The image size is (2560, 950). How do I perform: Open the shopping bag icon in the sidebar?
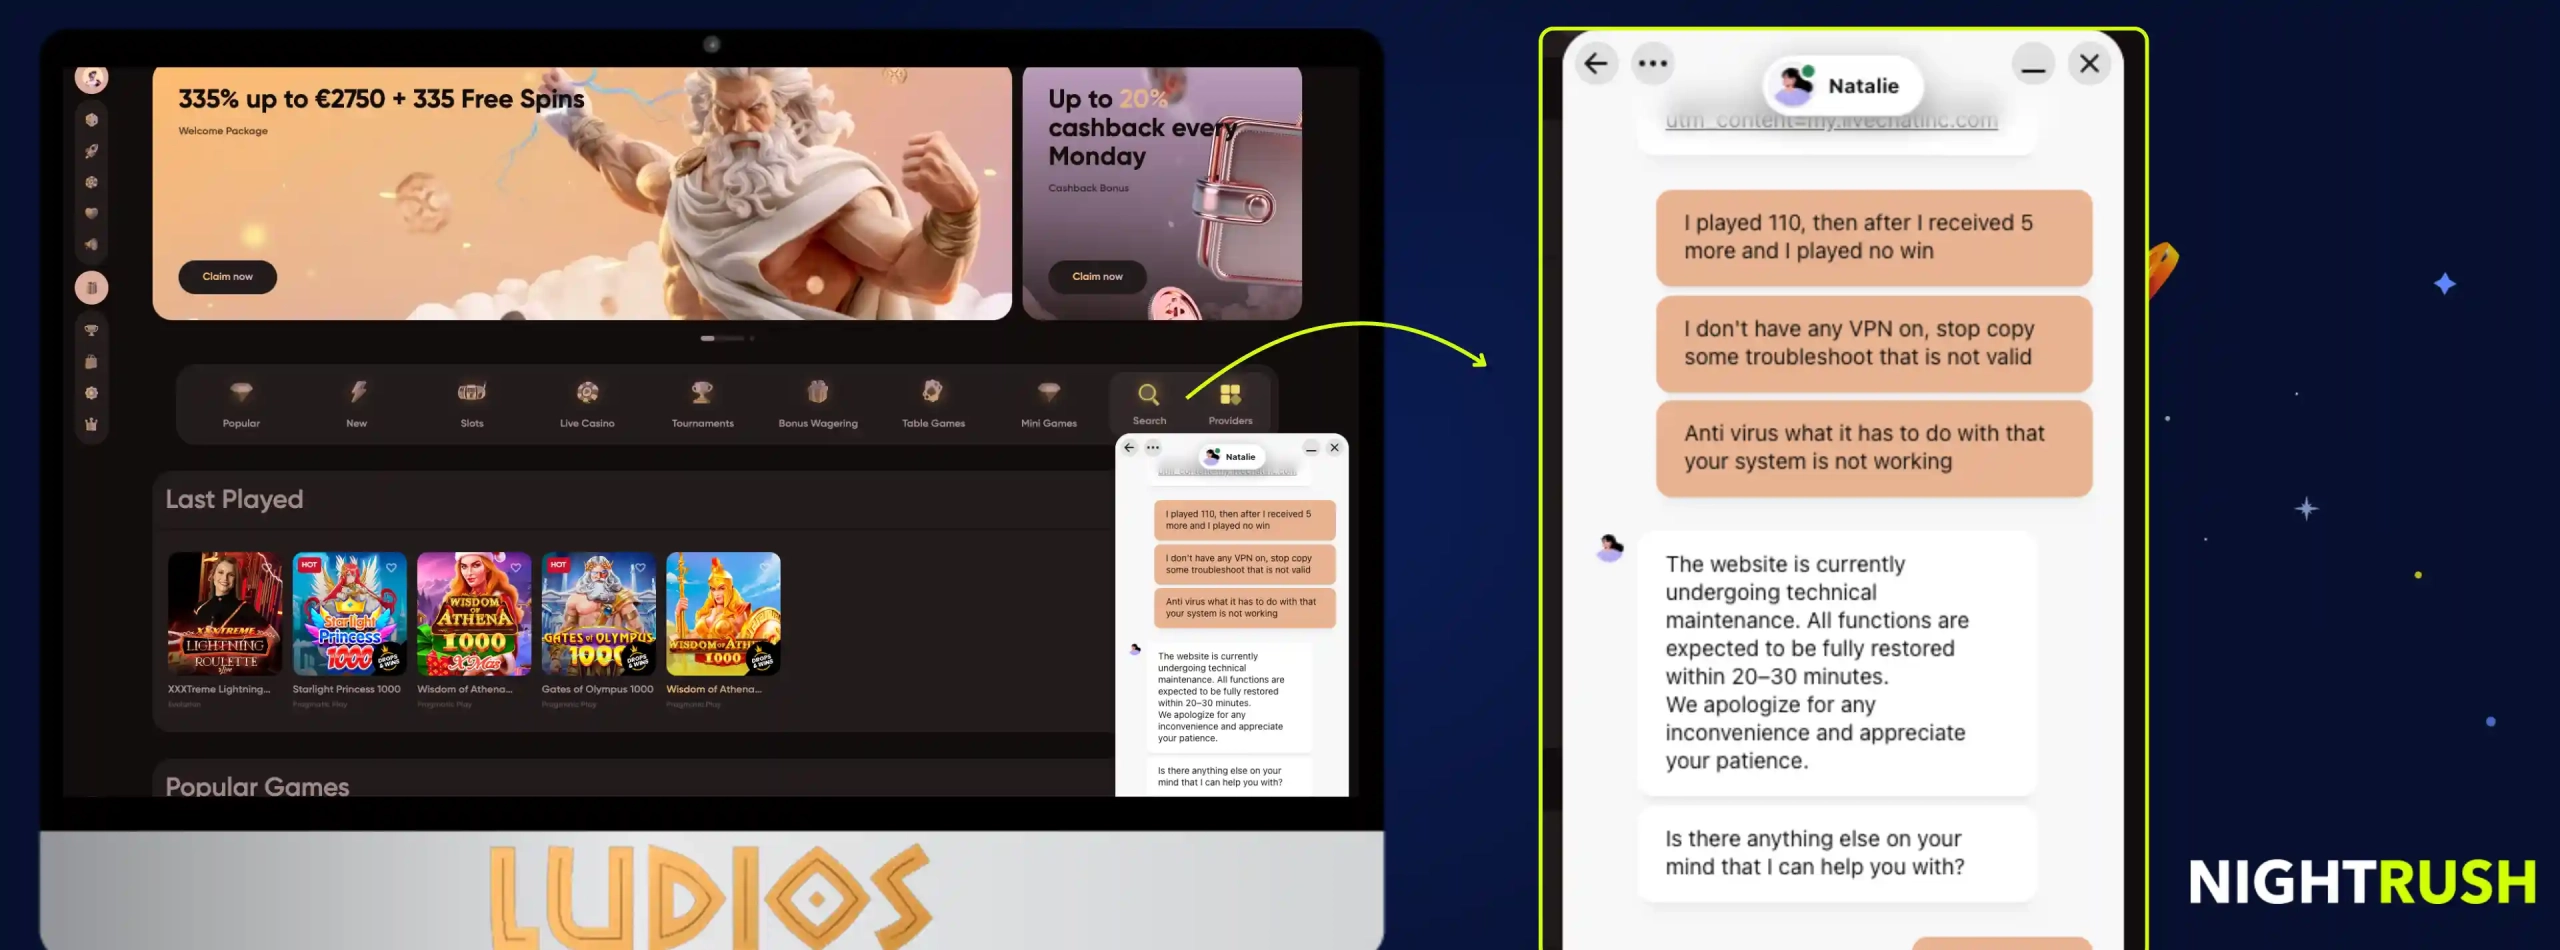pos(91,361)
